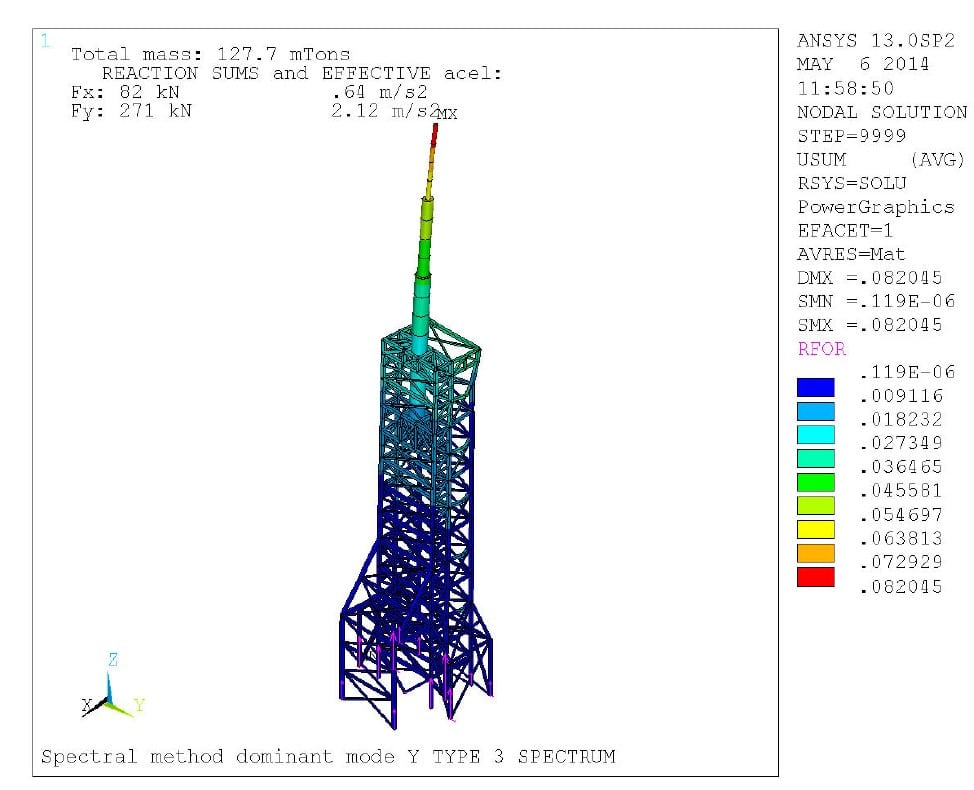Click the 'MAY 6 2014' date text
The height and width of the screenshot is (790, 974).
click(x=863, y=65)
